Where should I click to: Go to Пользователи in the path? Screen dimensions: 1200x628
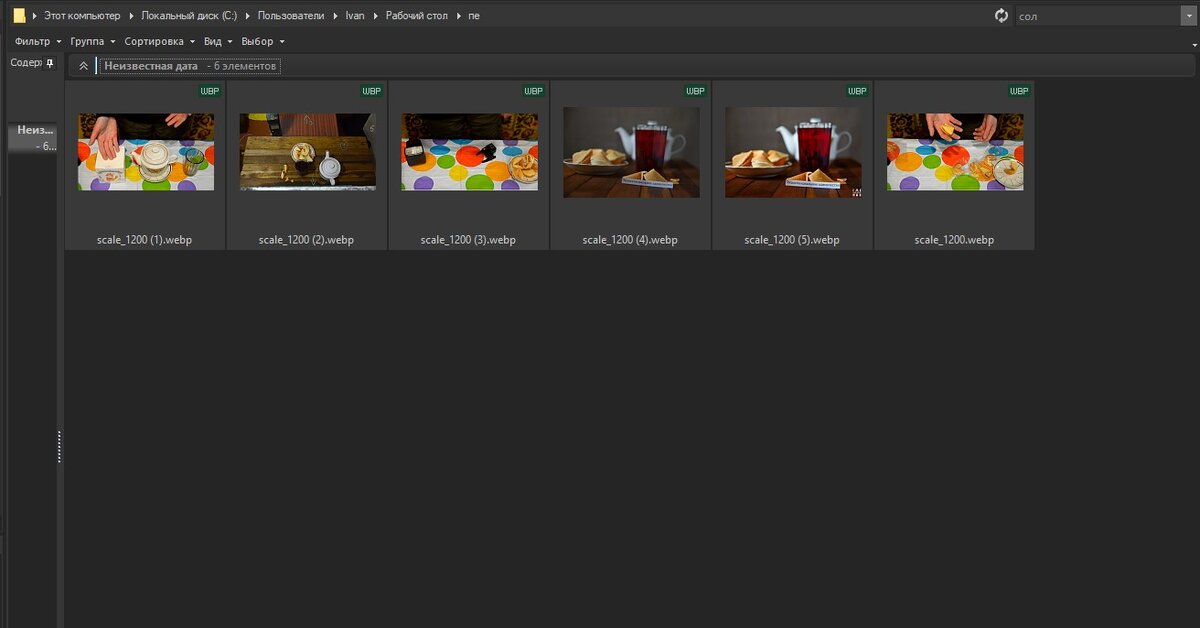point(291,16)
